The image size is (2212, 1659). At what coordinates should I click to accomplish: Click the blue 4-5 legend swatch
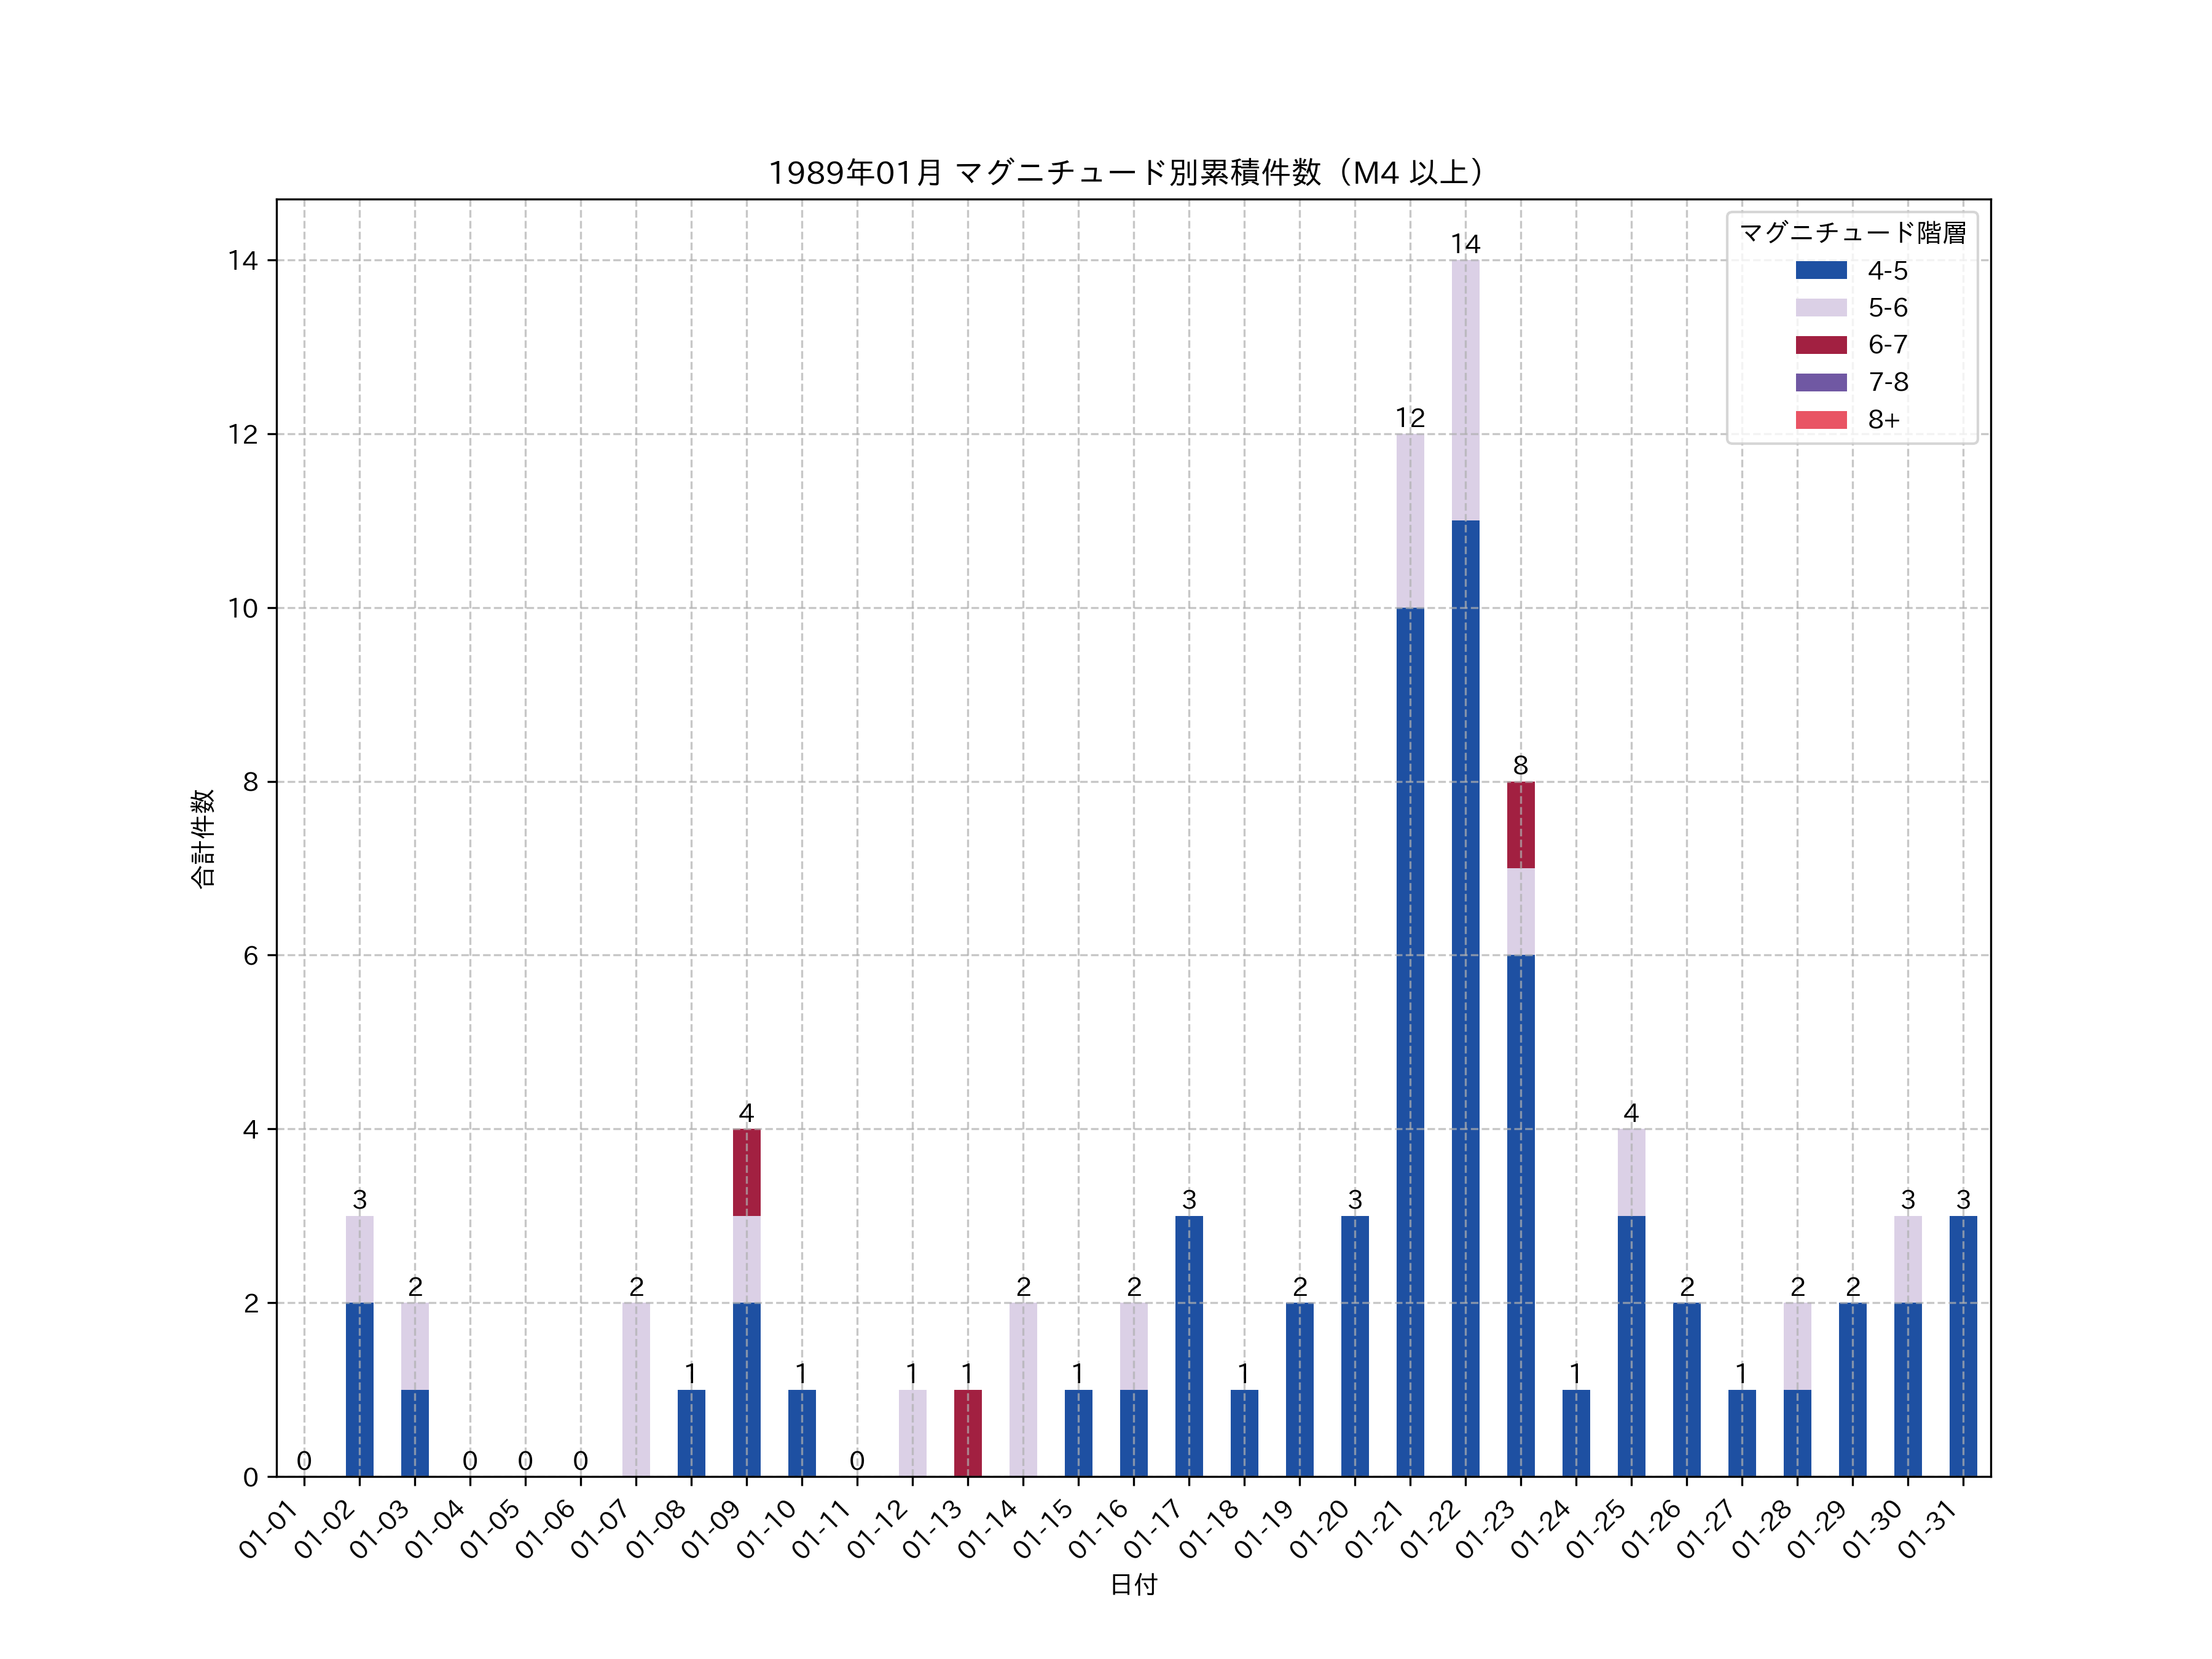tap(1820, 270)
